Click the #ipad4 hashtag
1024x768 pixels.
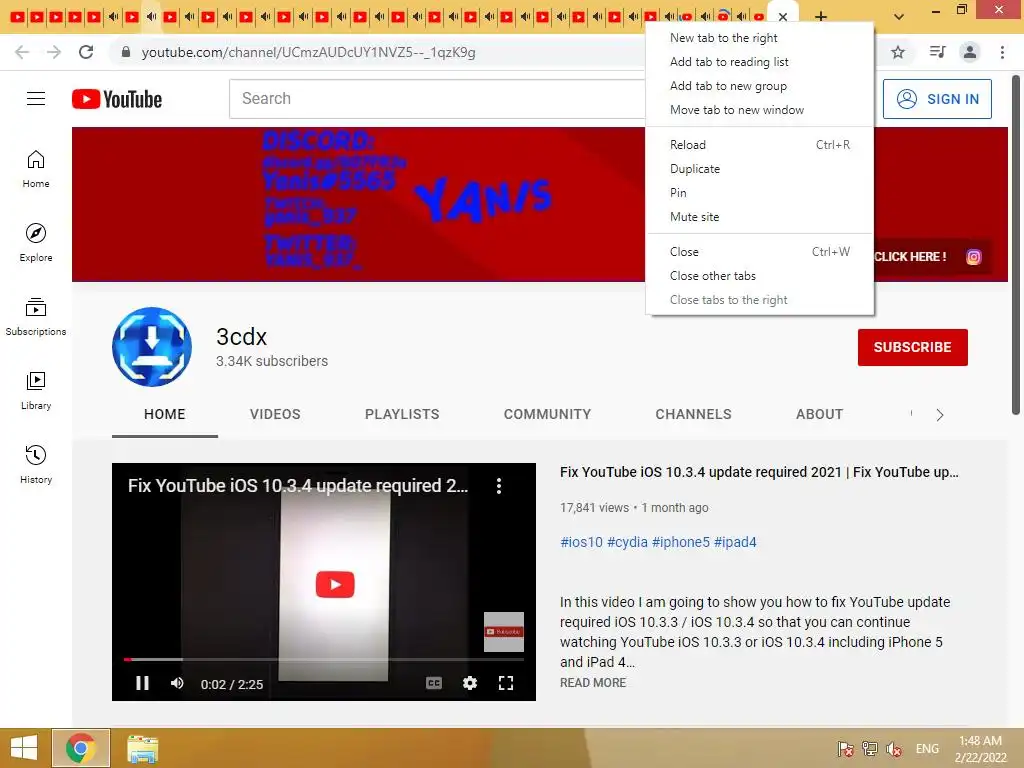(735, 542)
